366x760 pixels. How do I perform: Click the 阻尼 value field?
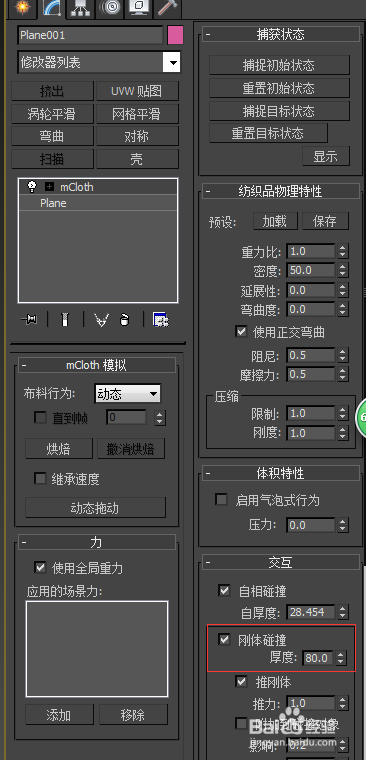click(311, 356)
